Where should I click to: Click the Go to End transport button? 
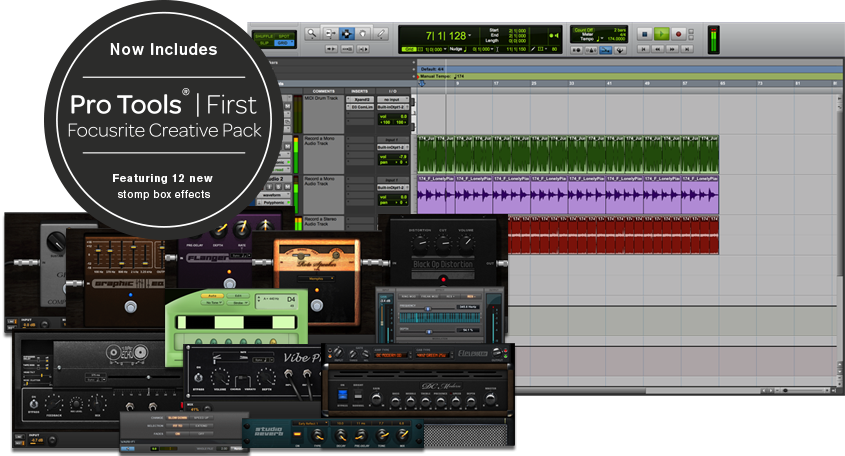click(687, 49)
